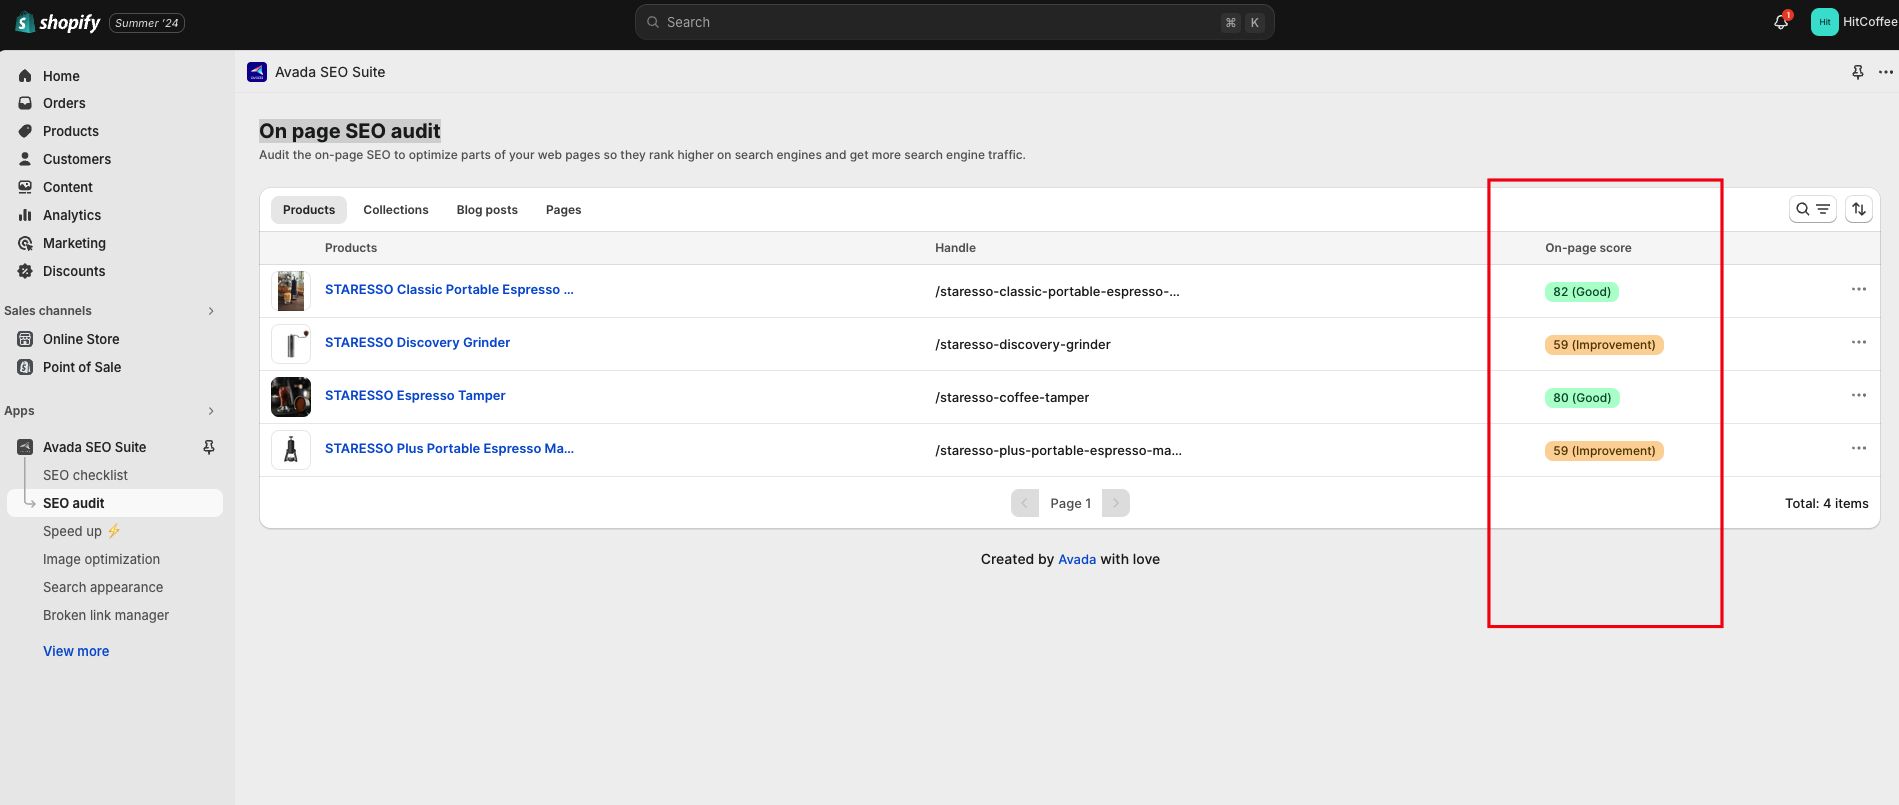This screenshot has height=805, width=1899.
Task: Open STARESSO Classic Portable Espresso product link
Action: click(448, 290)
